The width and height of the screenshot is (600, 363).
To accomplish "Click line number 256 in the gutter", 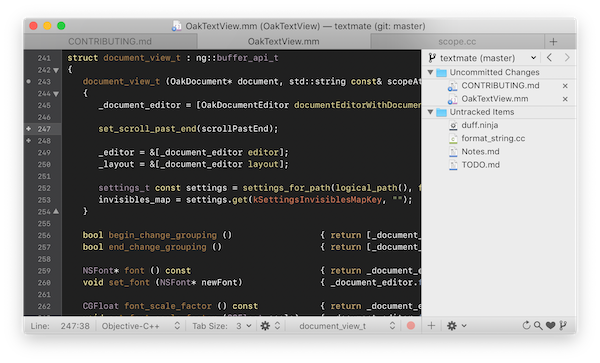I will pos(44,236).
